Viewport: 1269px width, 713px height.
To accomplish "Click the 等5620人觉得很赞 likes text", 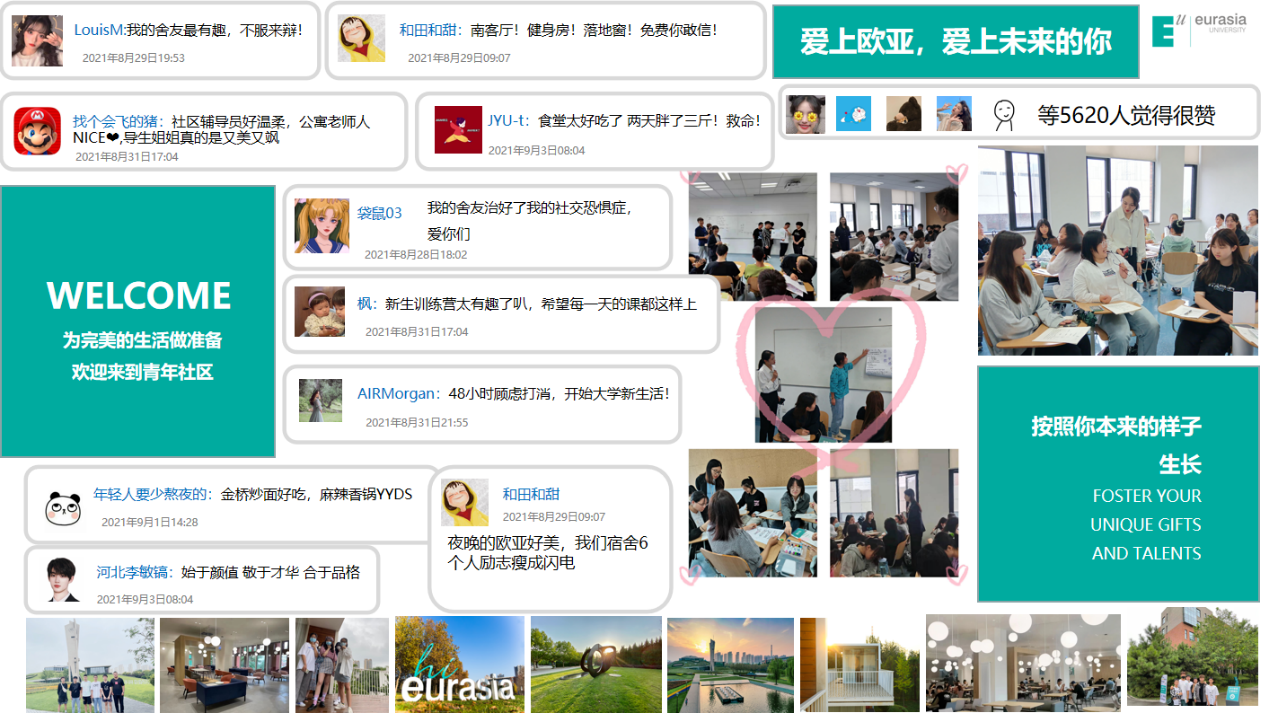I will click(x=1126, y=115).
